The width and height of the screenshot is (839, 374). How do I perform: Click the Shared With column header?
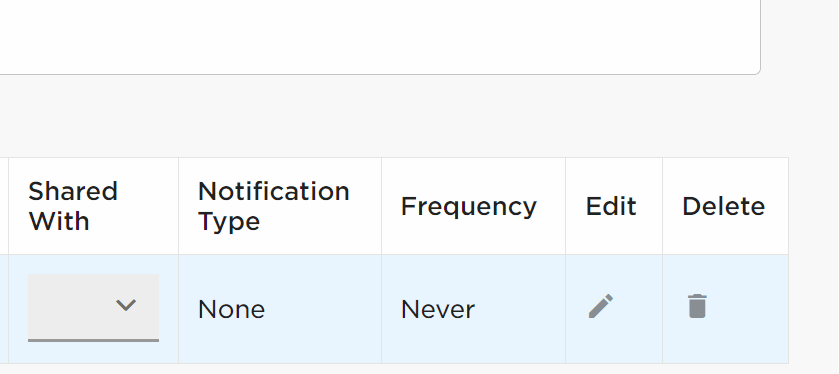93,206
